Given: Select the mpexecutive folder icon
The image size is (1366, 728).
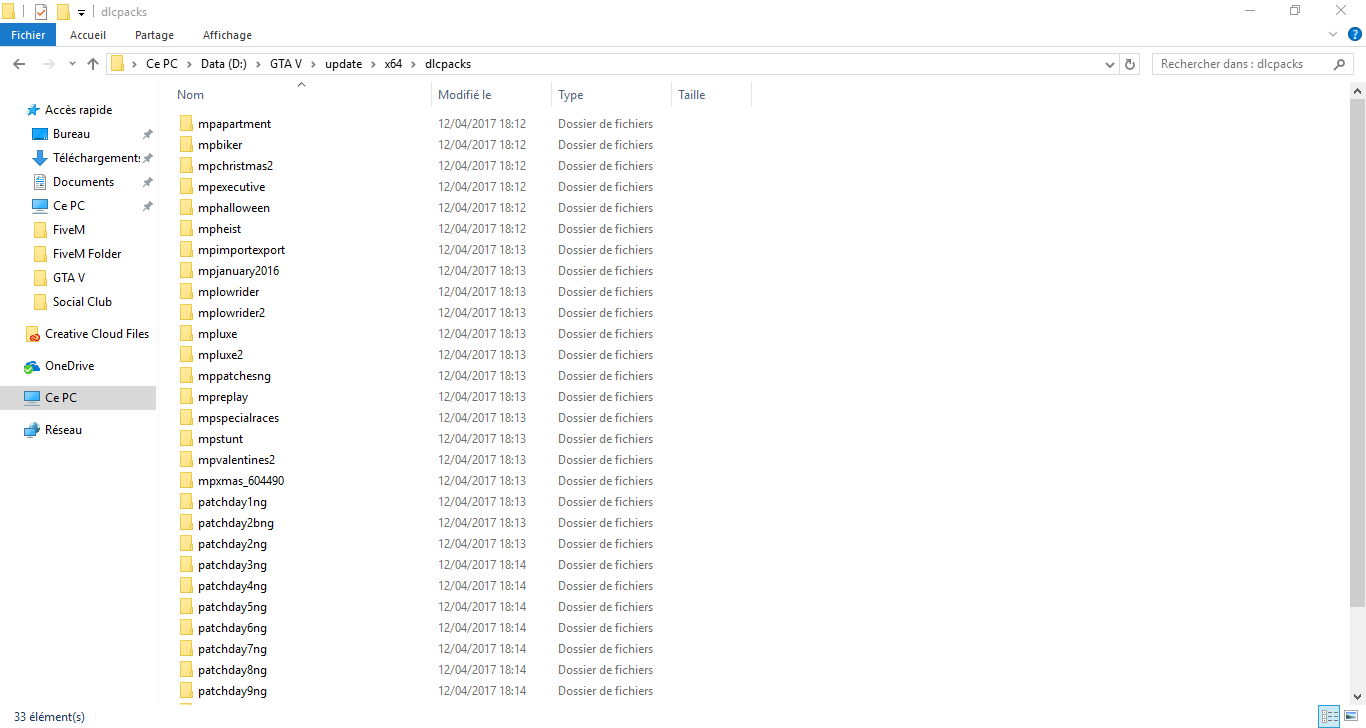Looking at the screenshot, I should (186, 187).
